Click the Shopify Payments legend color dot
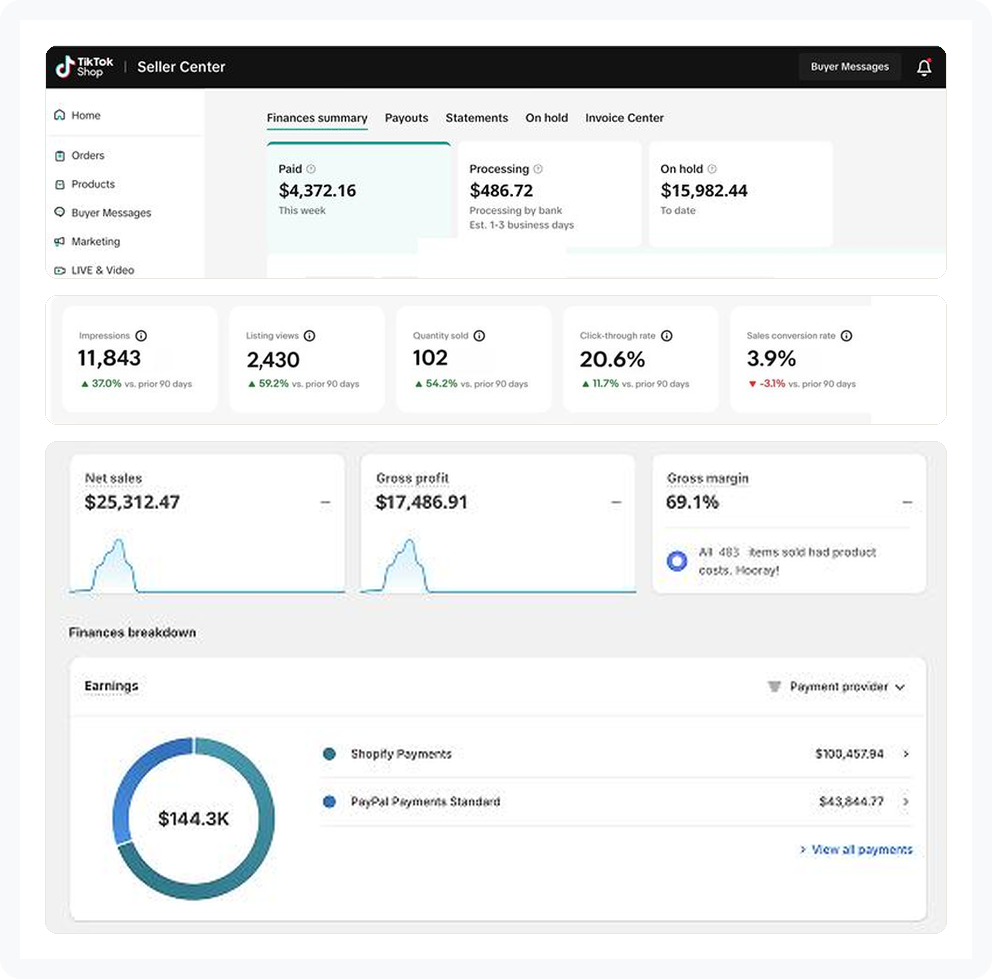This screenshot has width=992, height=979. tap(329, 754)
